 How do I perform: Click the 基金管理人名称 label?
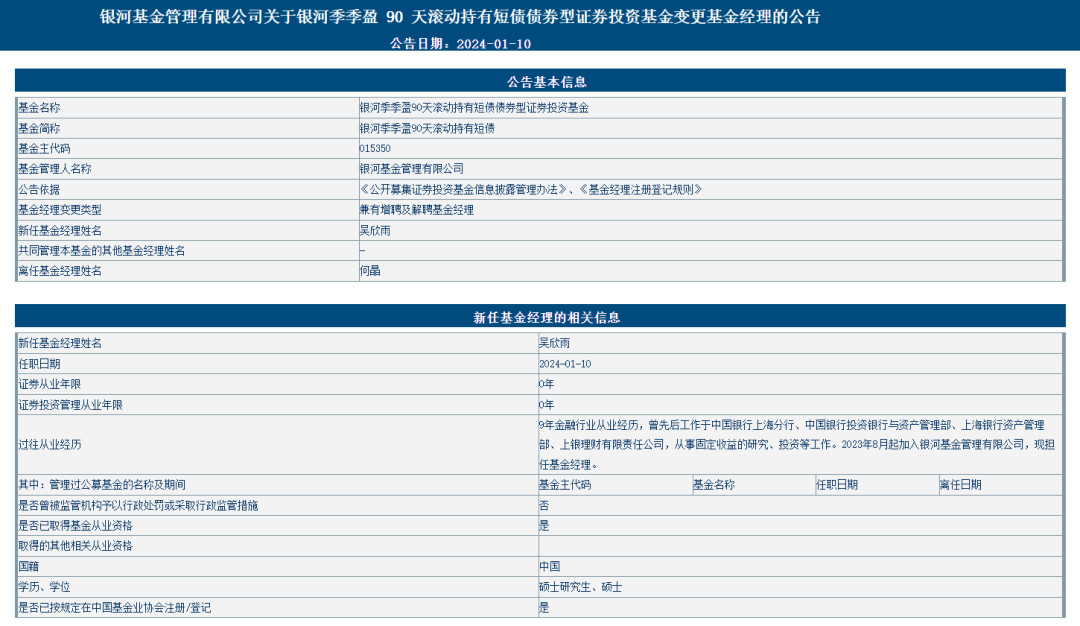point(54,169)
